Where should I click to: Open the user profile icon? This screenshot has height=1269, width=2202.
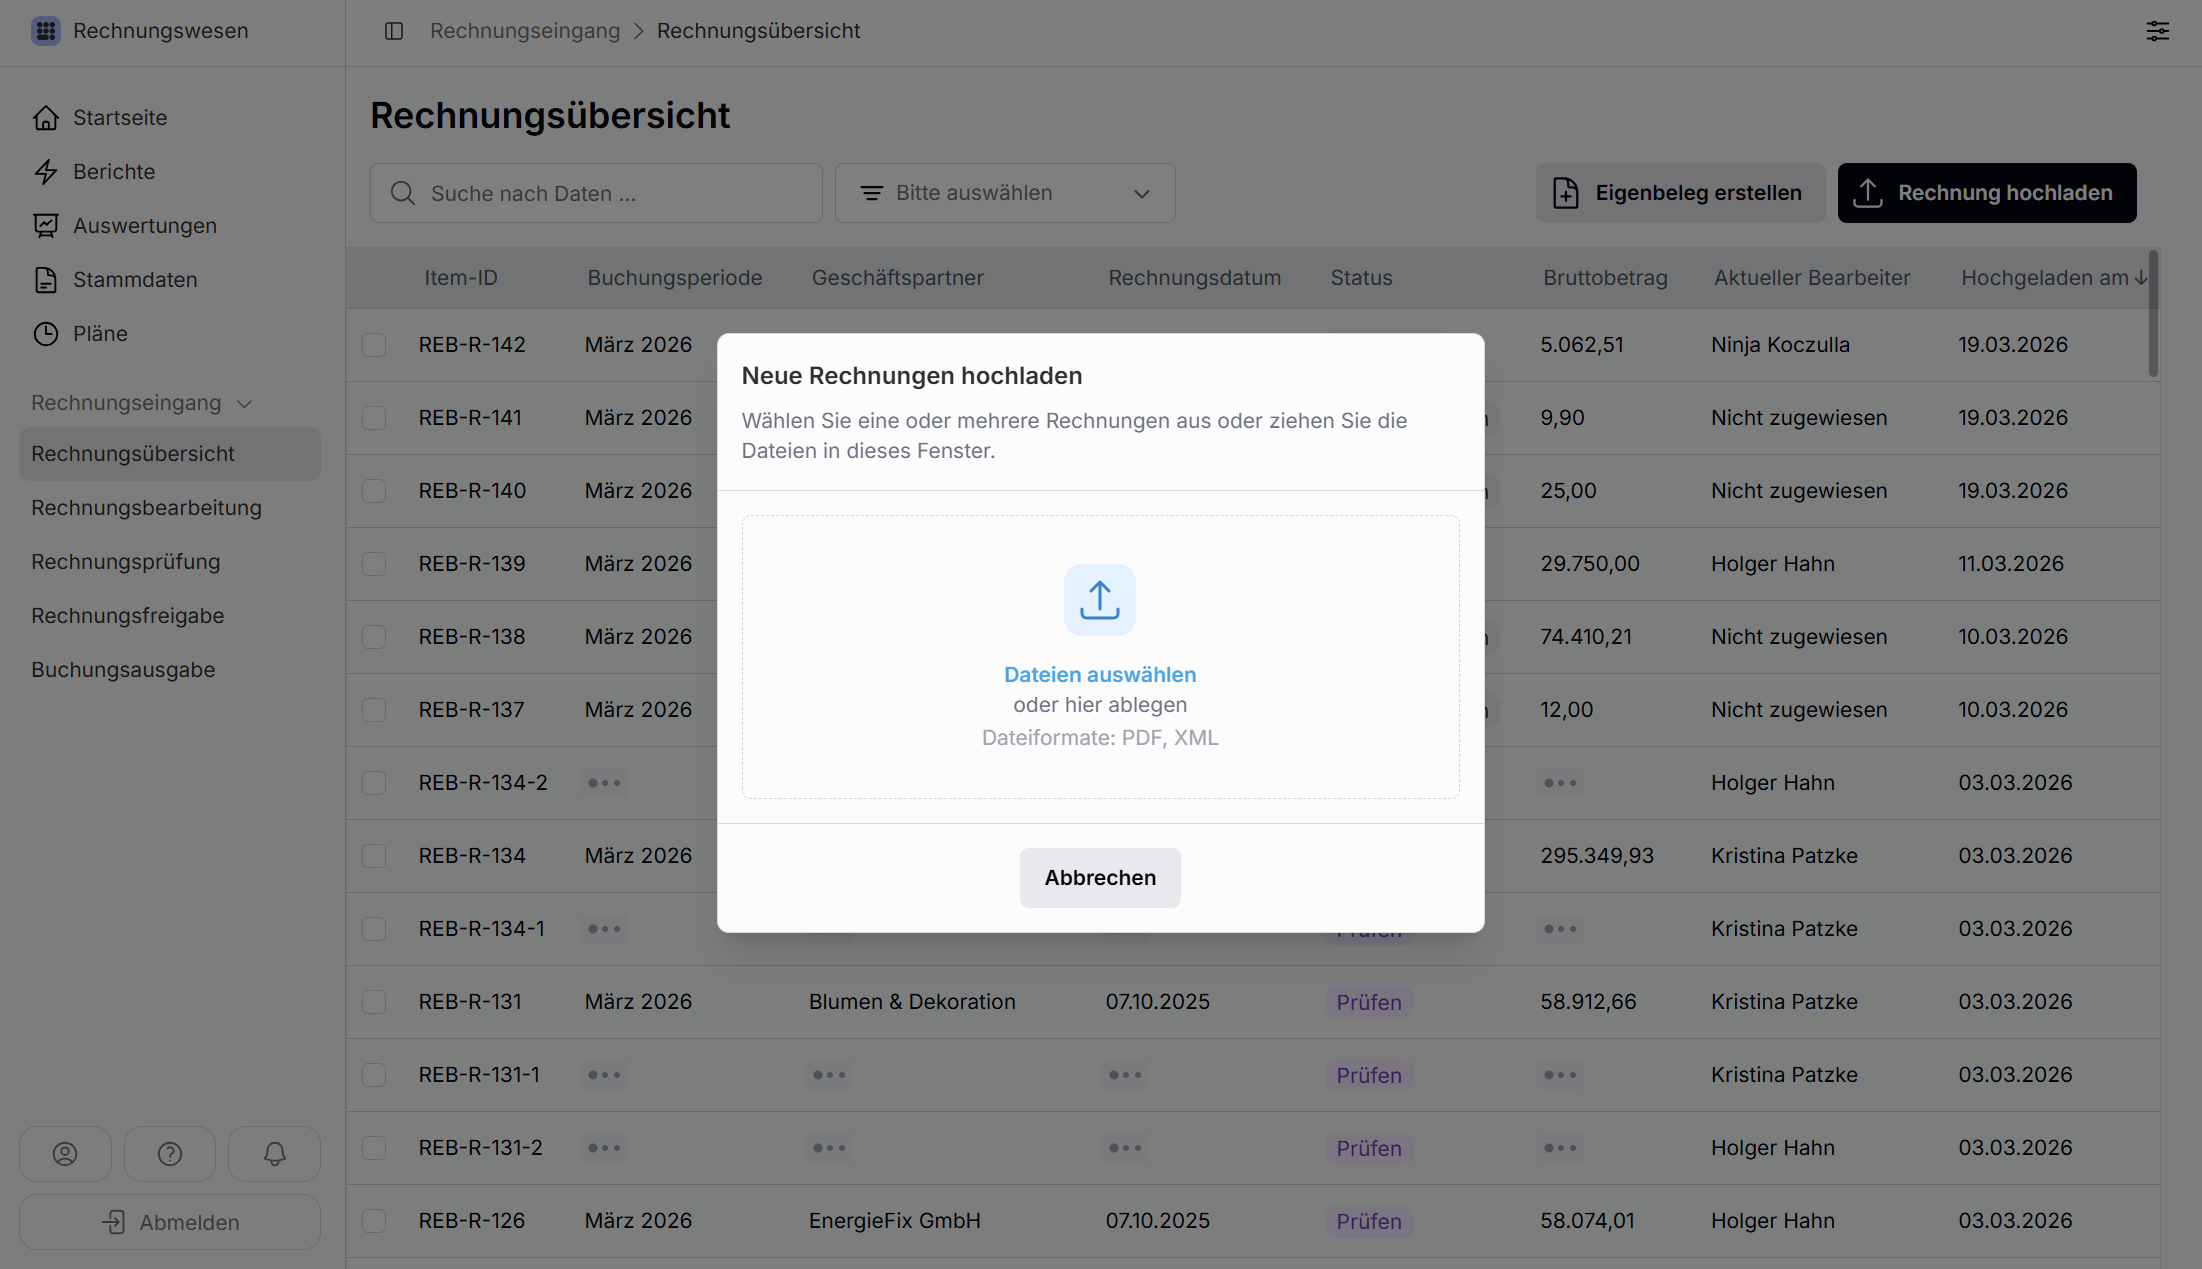[x=65, y=1154]
